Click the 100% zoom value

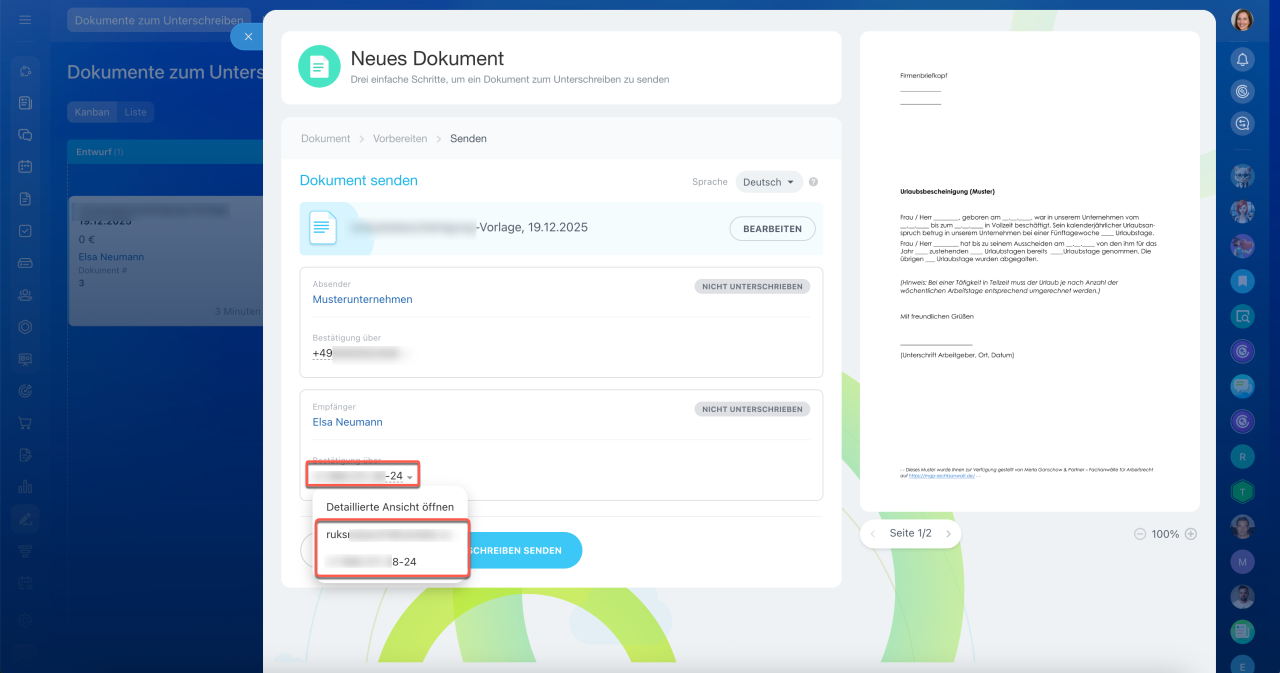pos(1165,534)
